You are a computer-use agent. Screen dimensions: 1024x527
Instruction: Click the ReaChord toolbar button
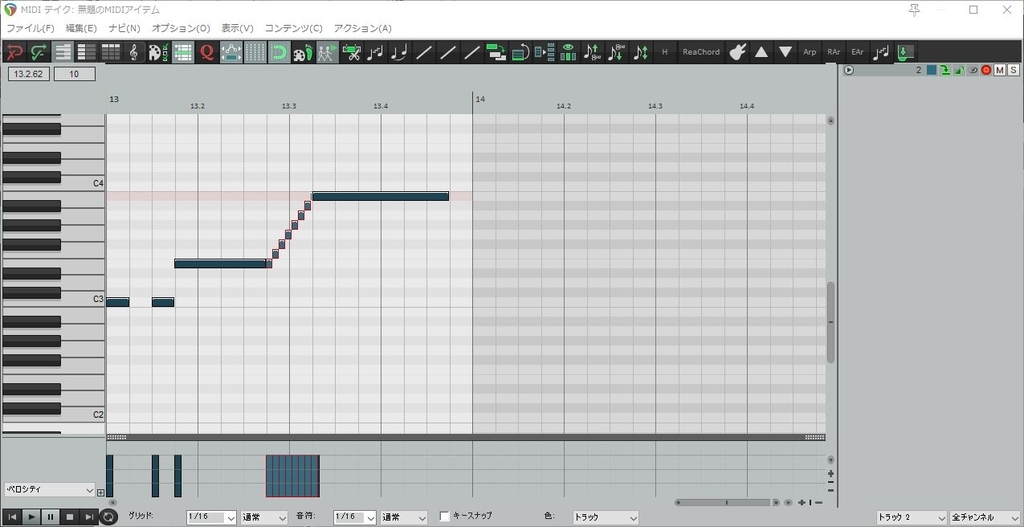701,52
